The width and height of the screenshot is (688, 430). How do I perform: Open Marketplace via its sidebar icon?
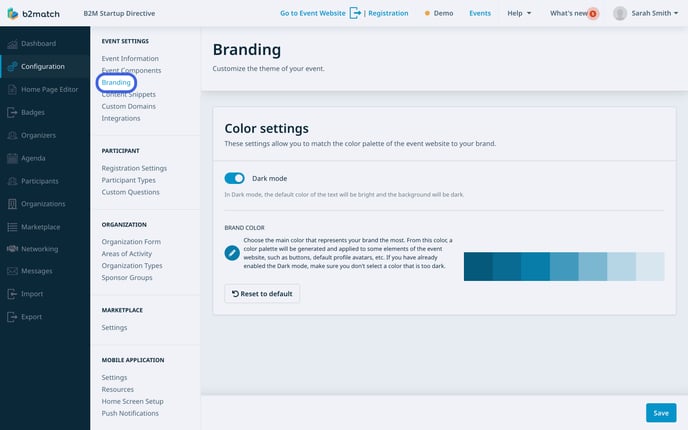click(x=12, y=226)
